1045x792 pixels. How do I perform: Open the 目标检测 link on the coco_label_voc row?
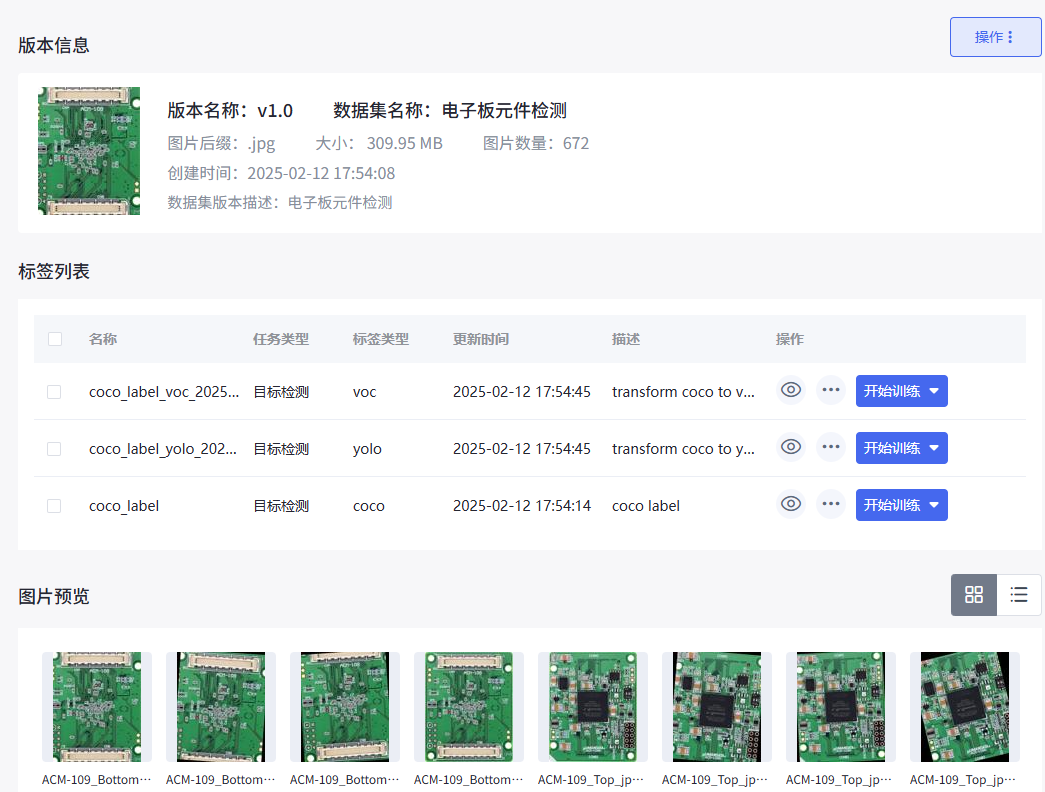coord(281,391)
